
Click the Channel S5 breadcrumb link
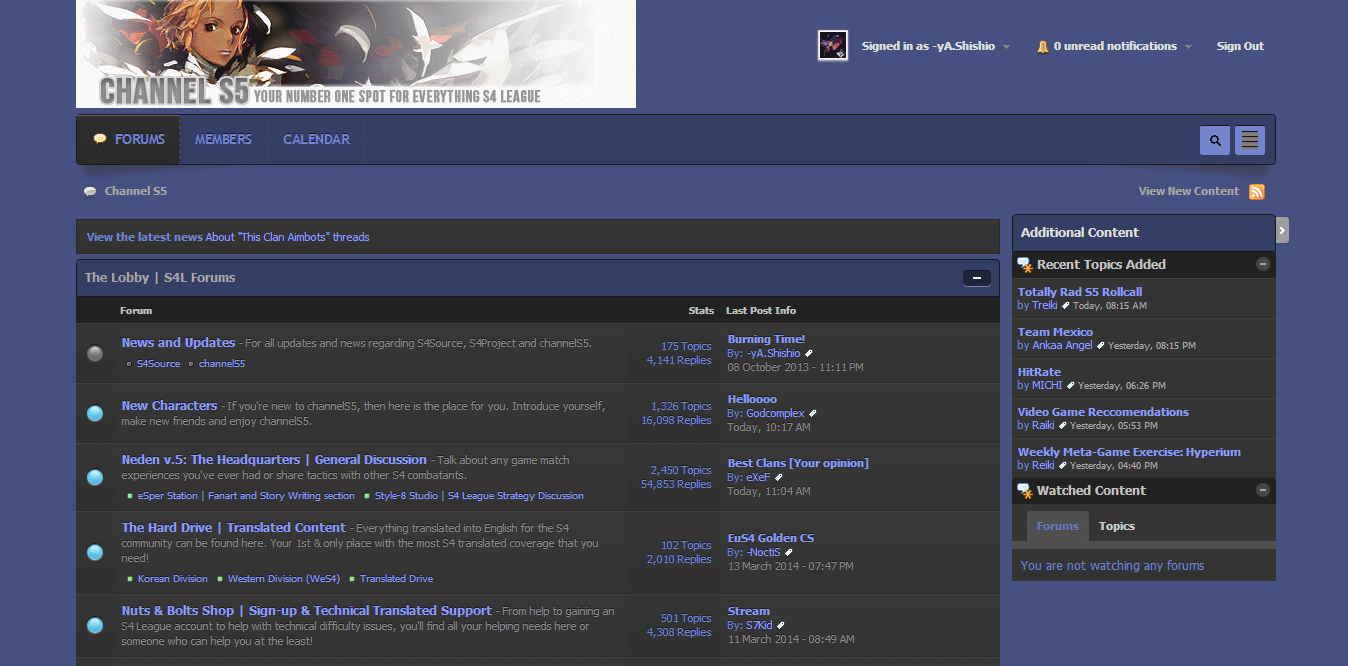[x=136, y=191]
